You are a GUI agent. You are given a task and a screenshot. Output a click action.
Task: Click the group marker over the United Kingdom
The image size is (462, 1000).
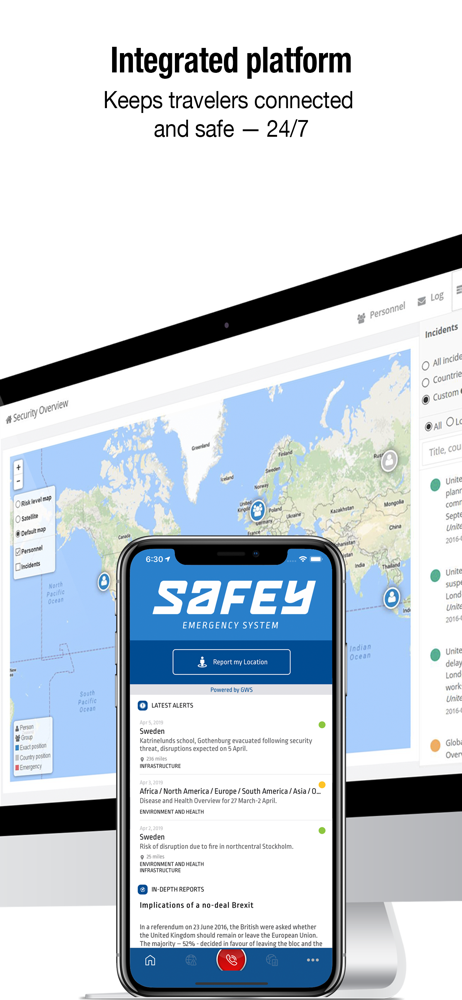(x=258, y=510)
